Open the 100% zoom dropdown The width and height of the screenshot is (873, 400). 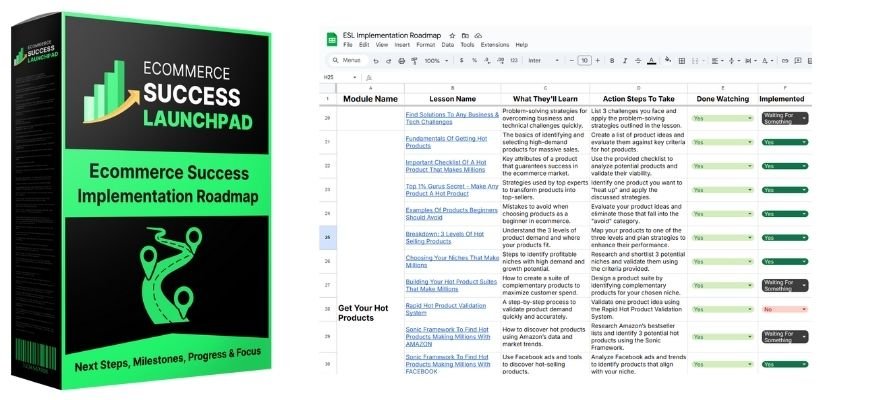(436, 60)
